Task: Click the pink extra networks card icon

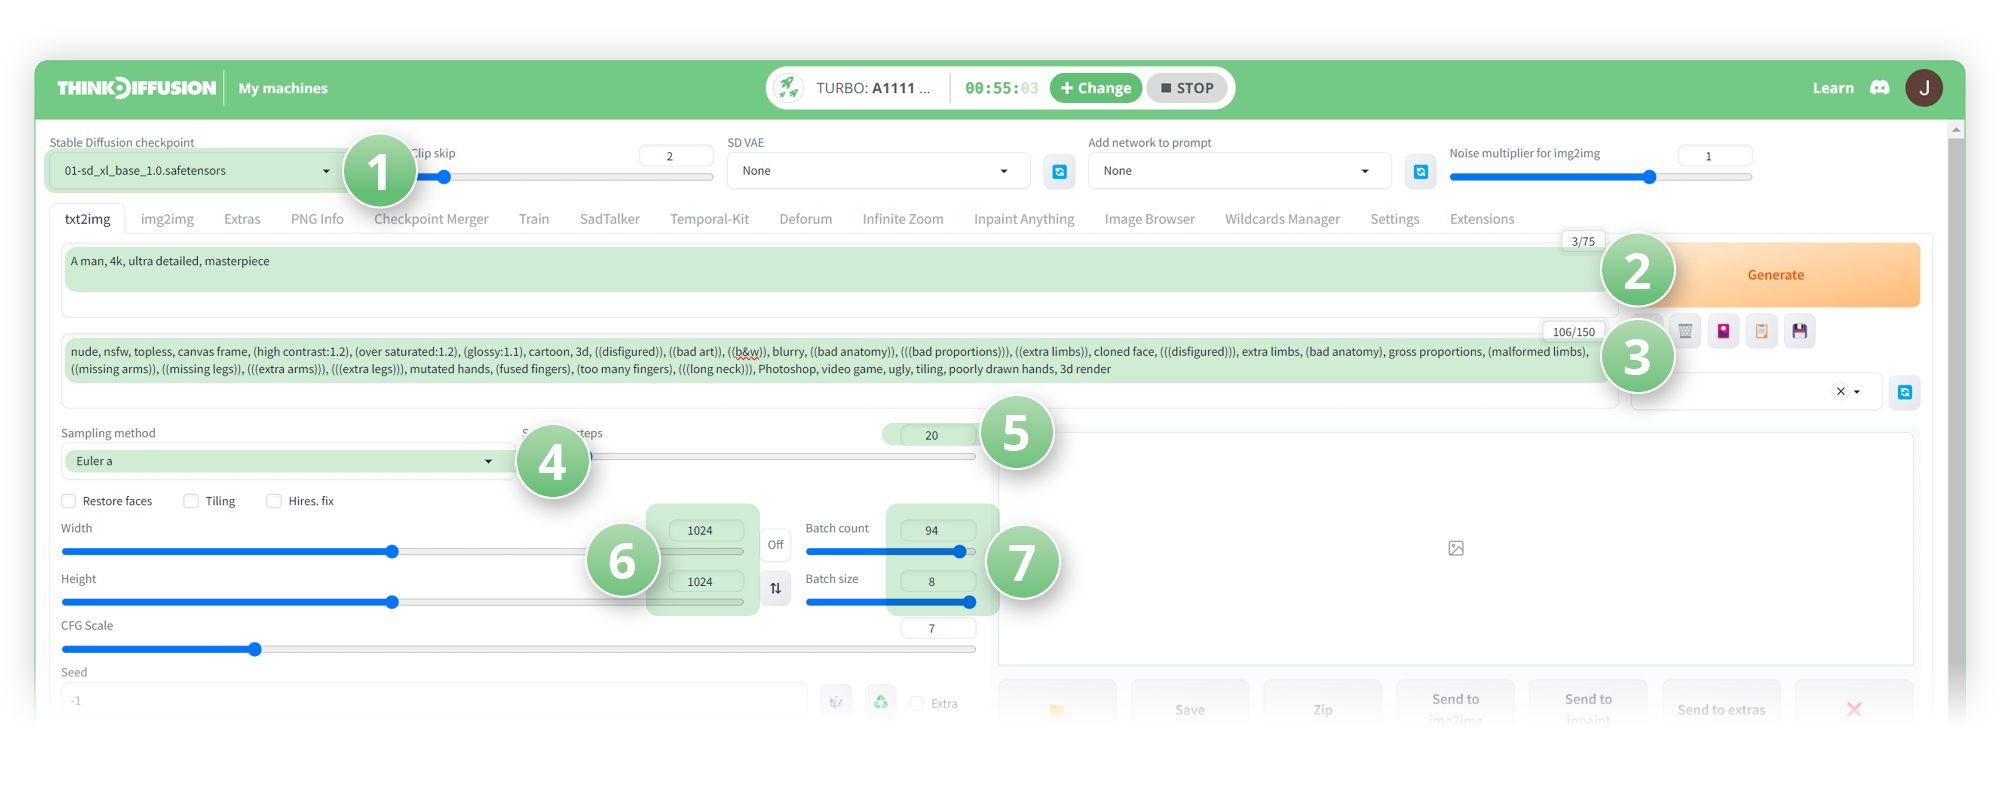Action: (x=1723, y=331)
